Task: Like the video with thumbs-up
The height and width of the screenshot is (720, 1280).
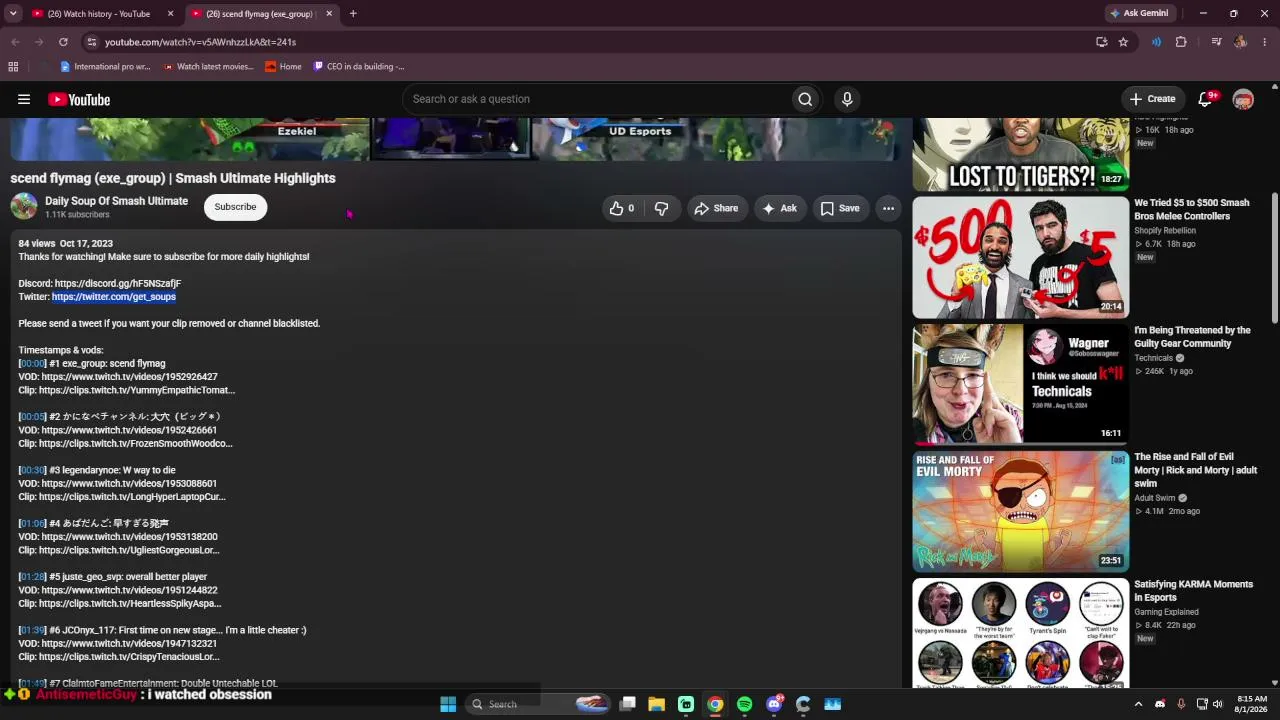Action: tap(622, 208)
